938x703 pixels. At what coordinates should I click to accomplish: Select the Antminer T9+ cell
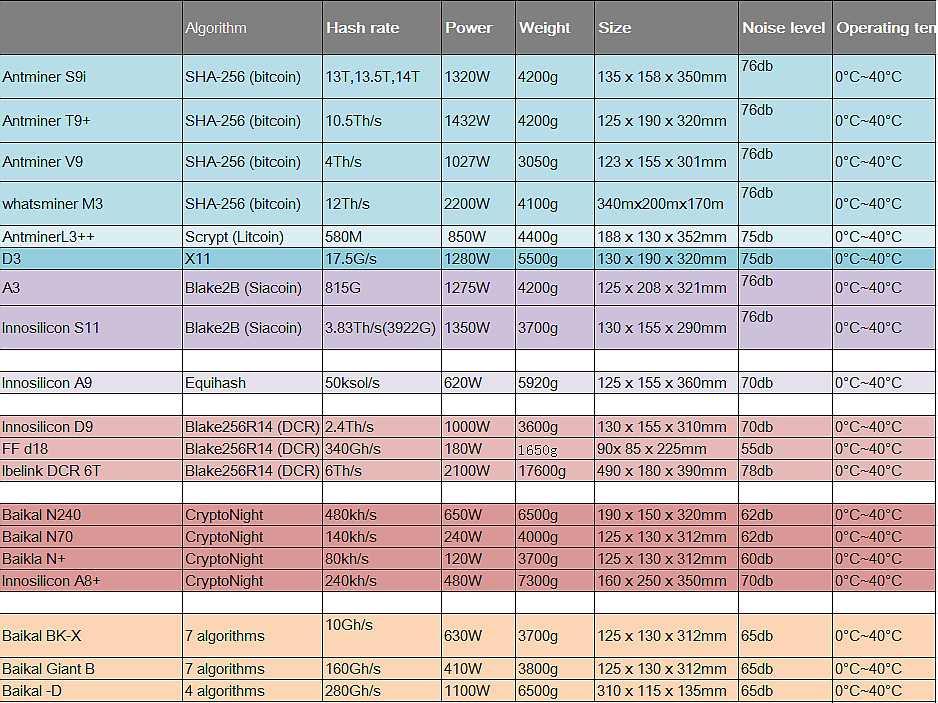pyautogui.click(x=91, y=120)
